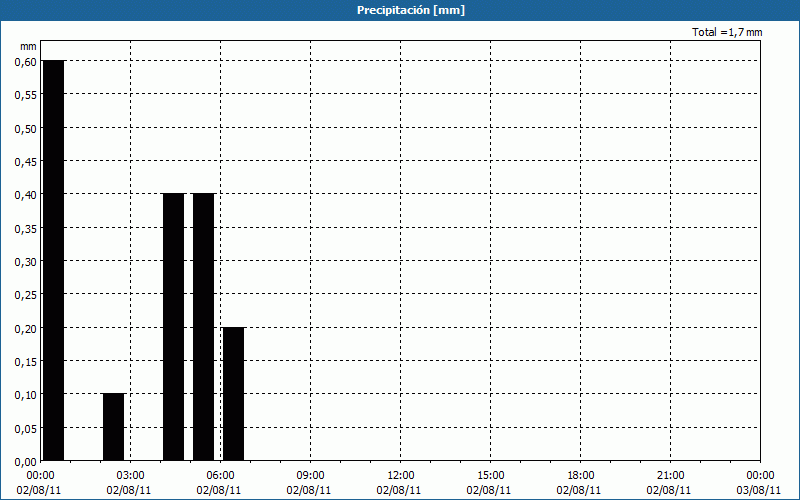Click the 0,30 y-axis value
Viewport: 800px width, 500px height.
coord(26,262)
